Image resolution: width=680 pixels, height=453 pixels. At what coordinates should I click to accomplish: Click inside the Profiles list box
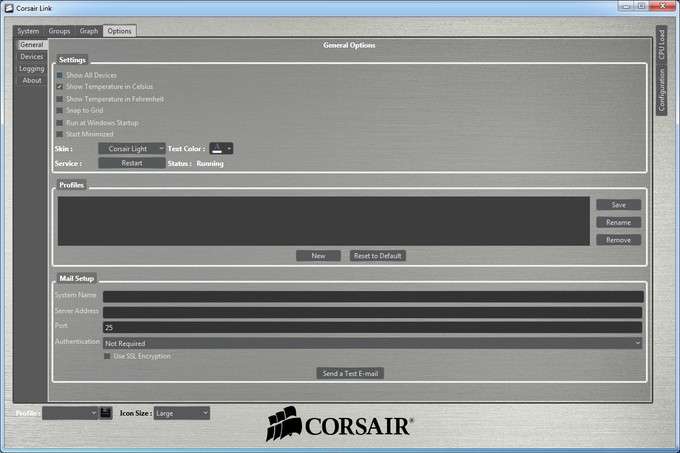click(324, 221)
